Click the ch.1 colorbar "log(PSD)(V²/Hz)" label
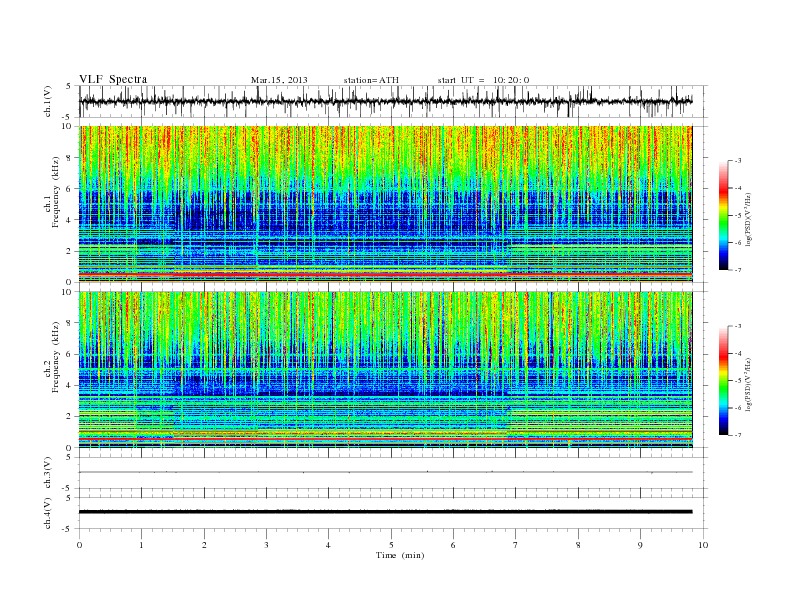Image resolution: width=792 pixels, height=612 pixels. coord(748,219)
